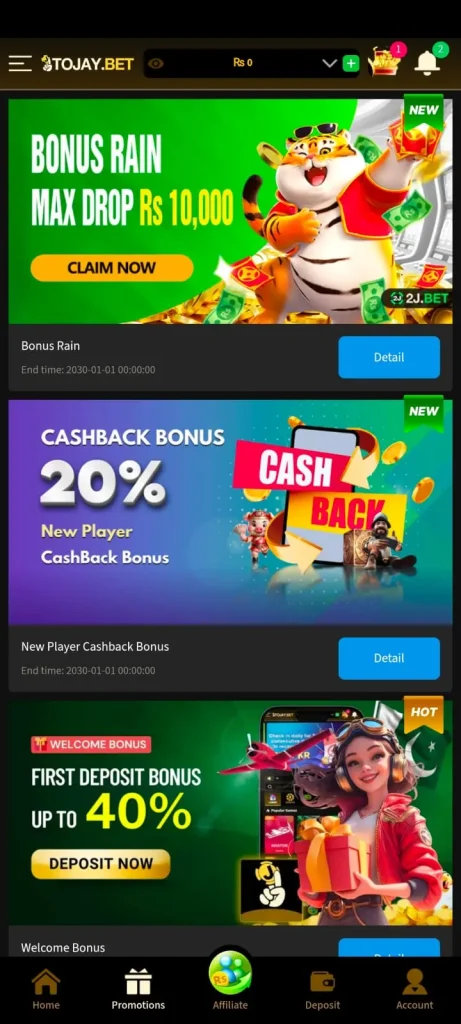Go to the Home tab

[46, 990]
